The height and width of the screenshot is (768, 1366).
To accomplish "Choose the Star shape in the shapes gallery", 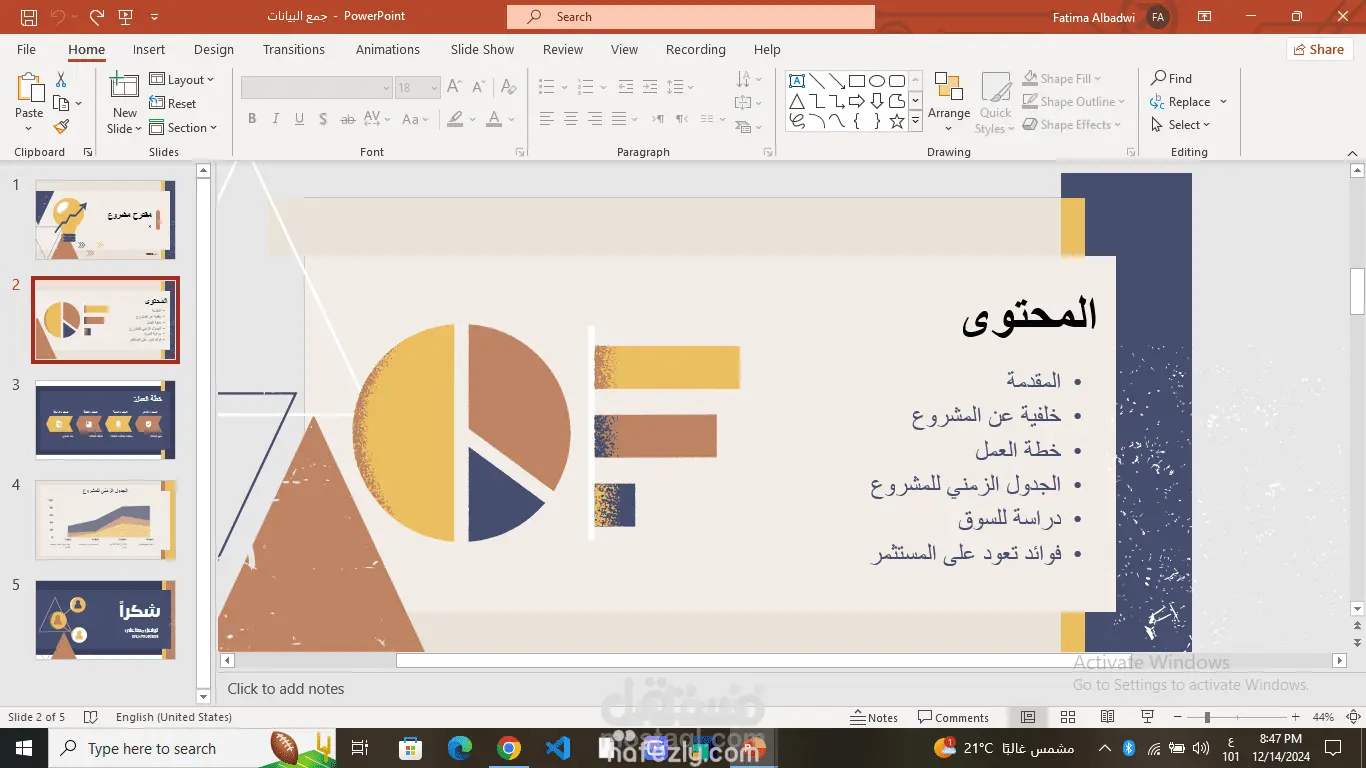I will click(x=897, y=121).
